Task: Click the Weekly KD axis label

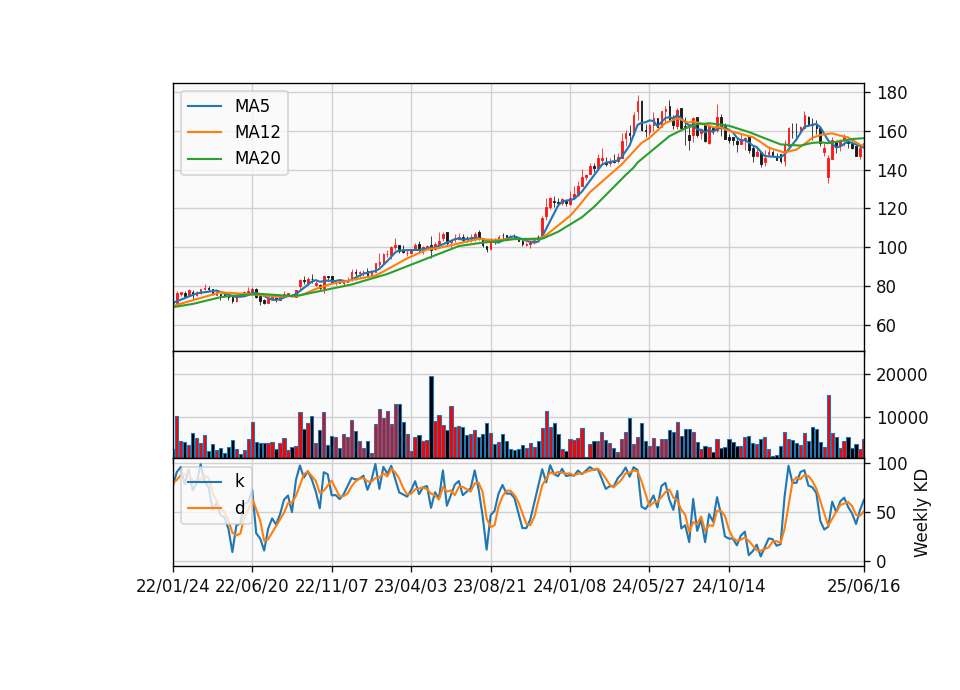Action: pos(920,514)
